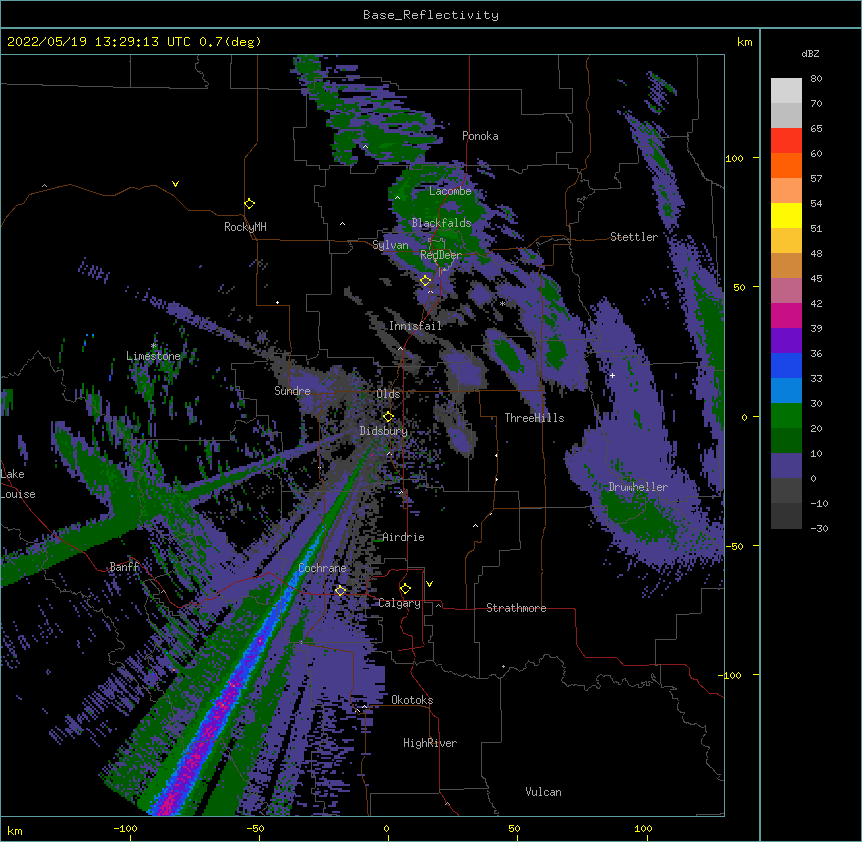Click the yellow station marker near RockyMH

(250, 204)
